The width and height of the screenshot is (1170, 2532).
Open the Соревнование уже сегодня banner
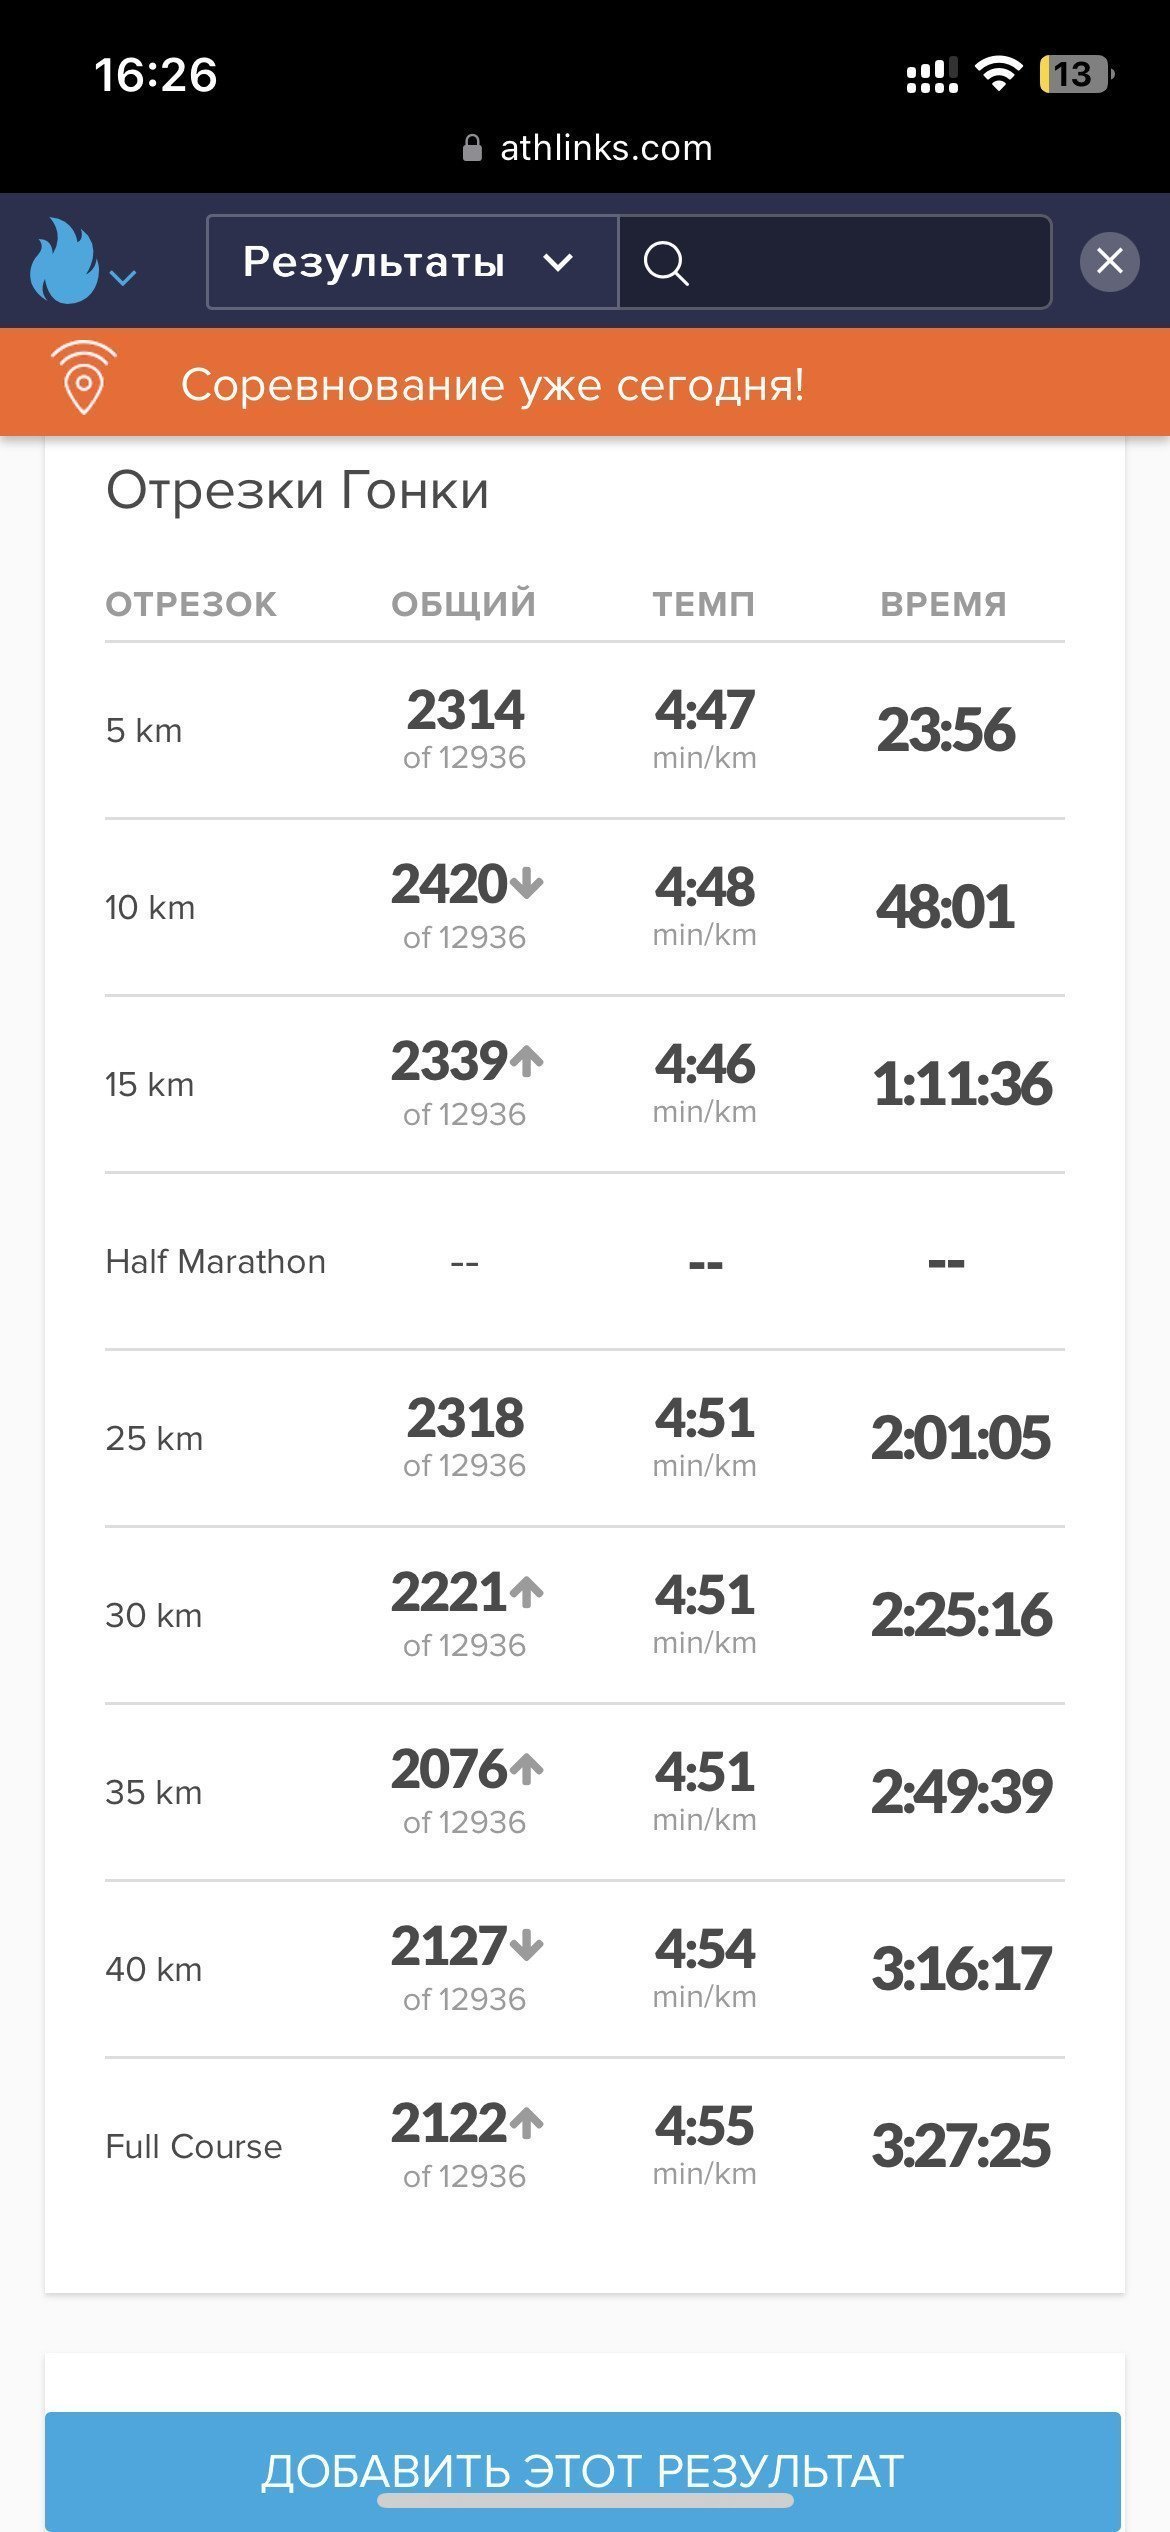pos(585,383)
